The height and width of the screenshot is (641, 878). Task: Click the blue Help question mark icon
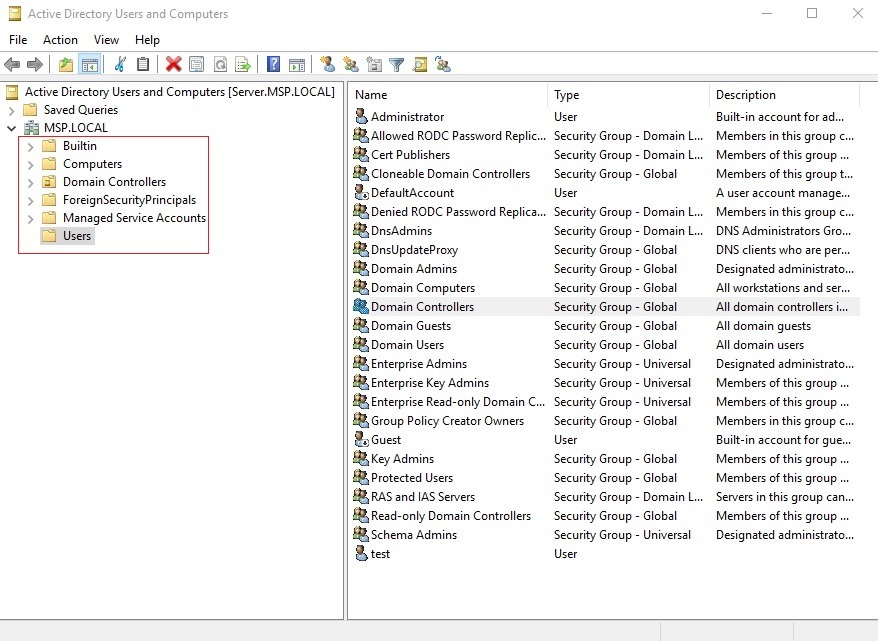tap(273, 64)
